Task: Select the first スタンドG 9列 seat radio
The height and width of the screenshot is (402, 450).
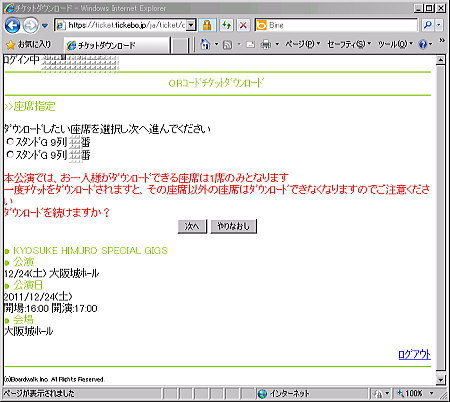Action: pyautogui.click(x=10, y=142)
